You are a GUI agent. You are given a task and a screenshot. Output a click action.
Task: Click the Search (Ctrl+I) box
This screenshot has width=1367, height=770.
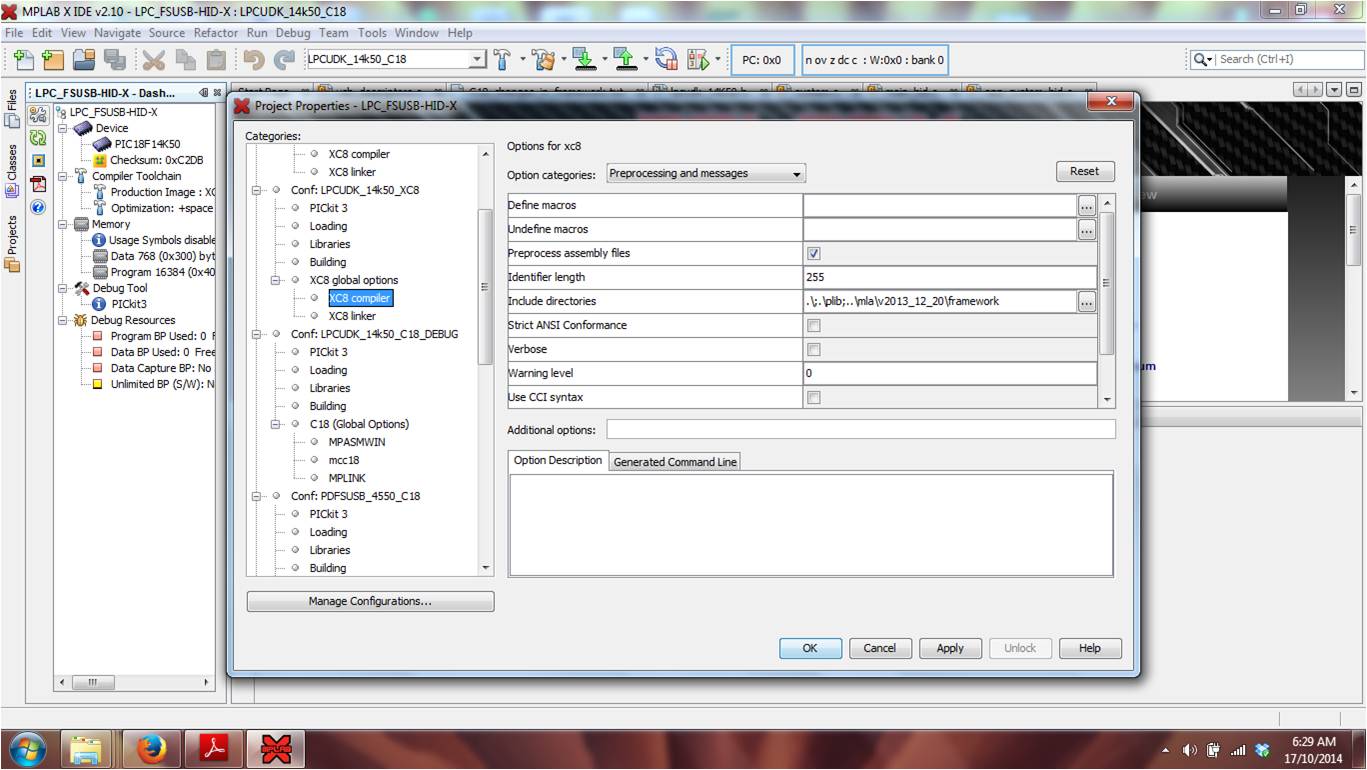click(x=1286, y=59)
